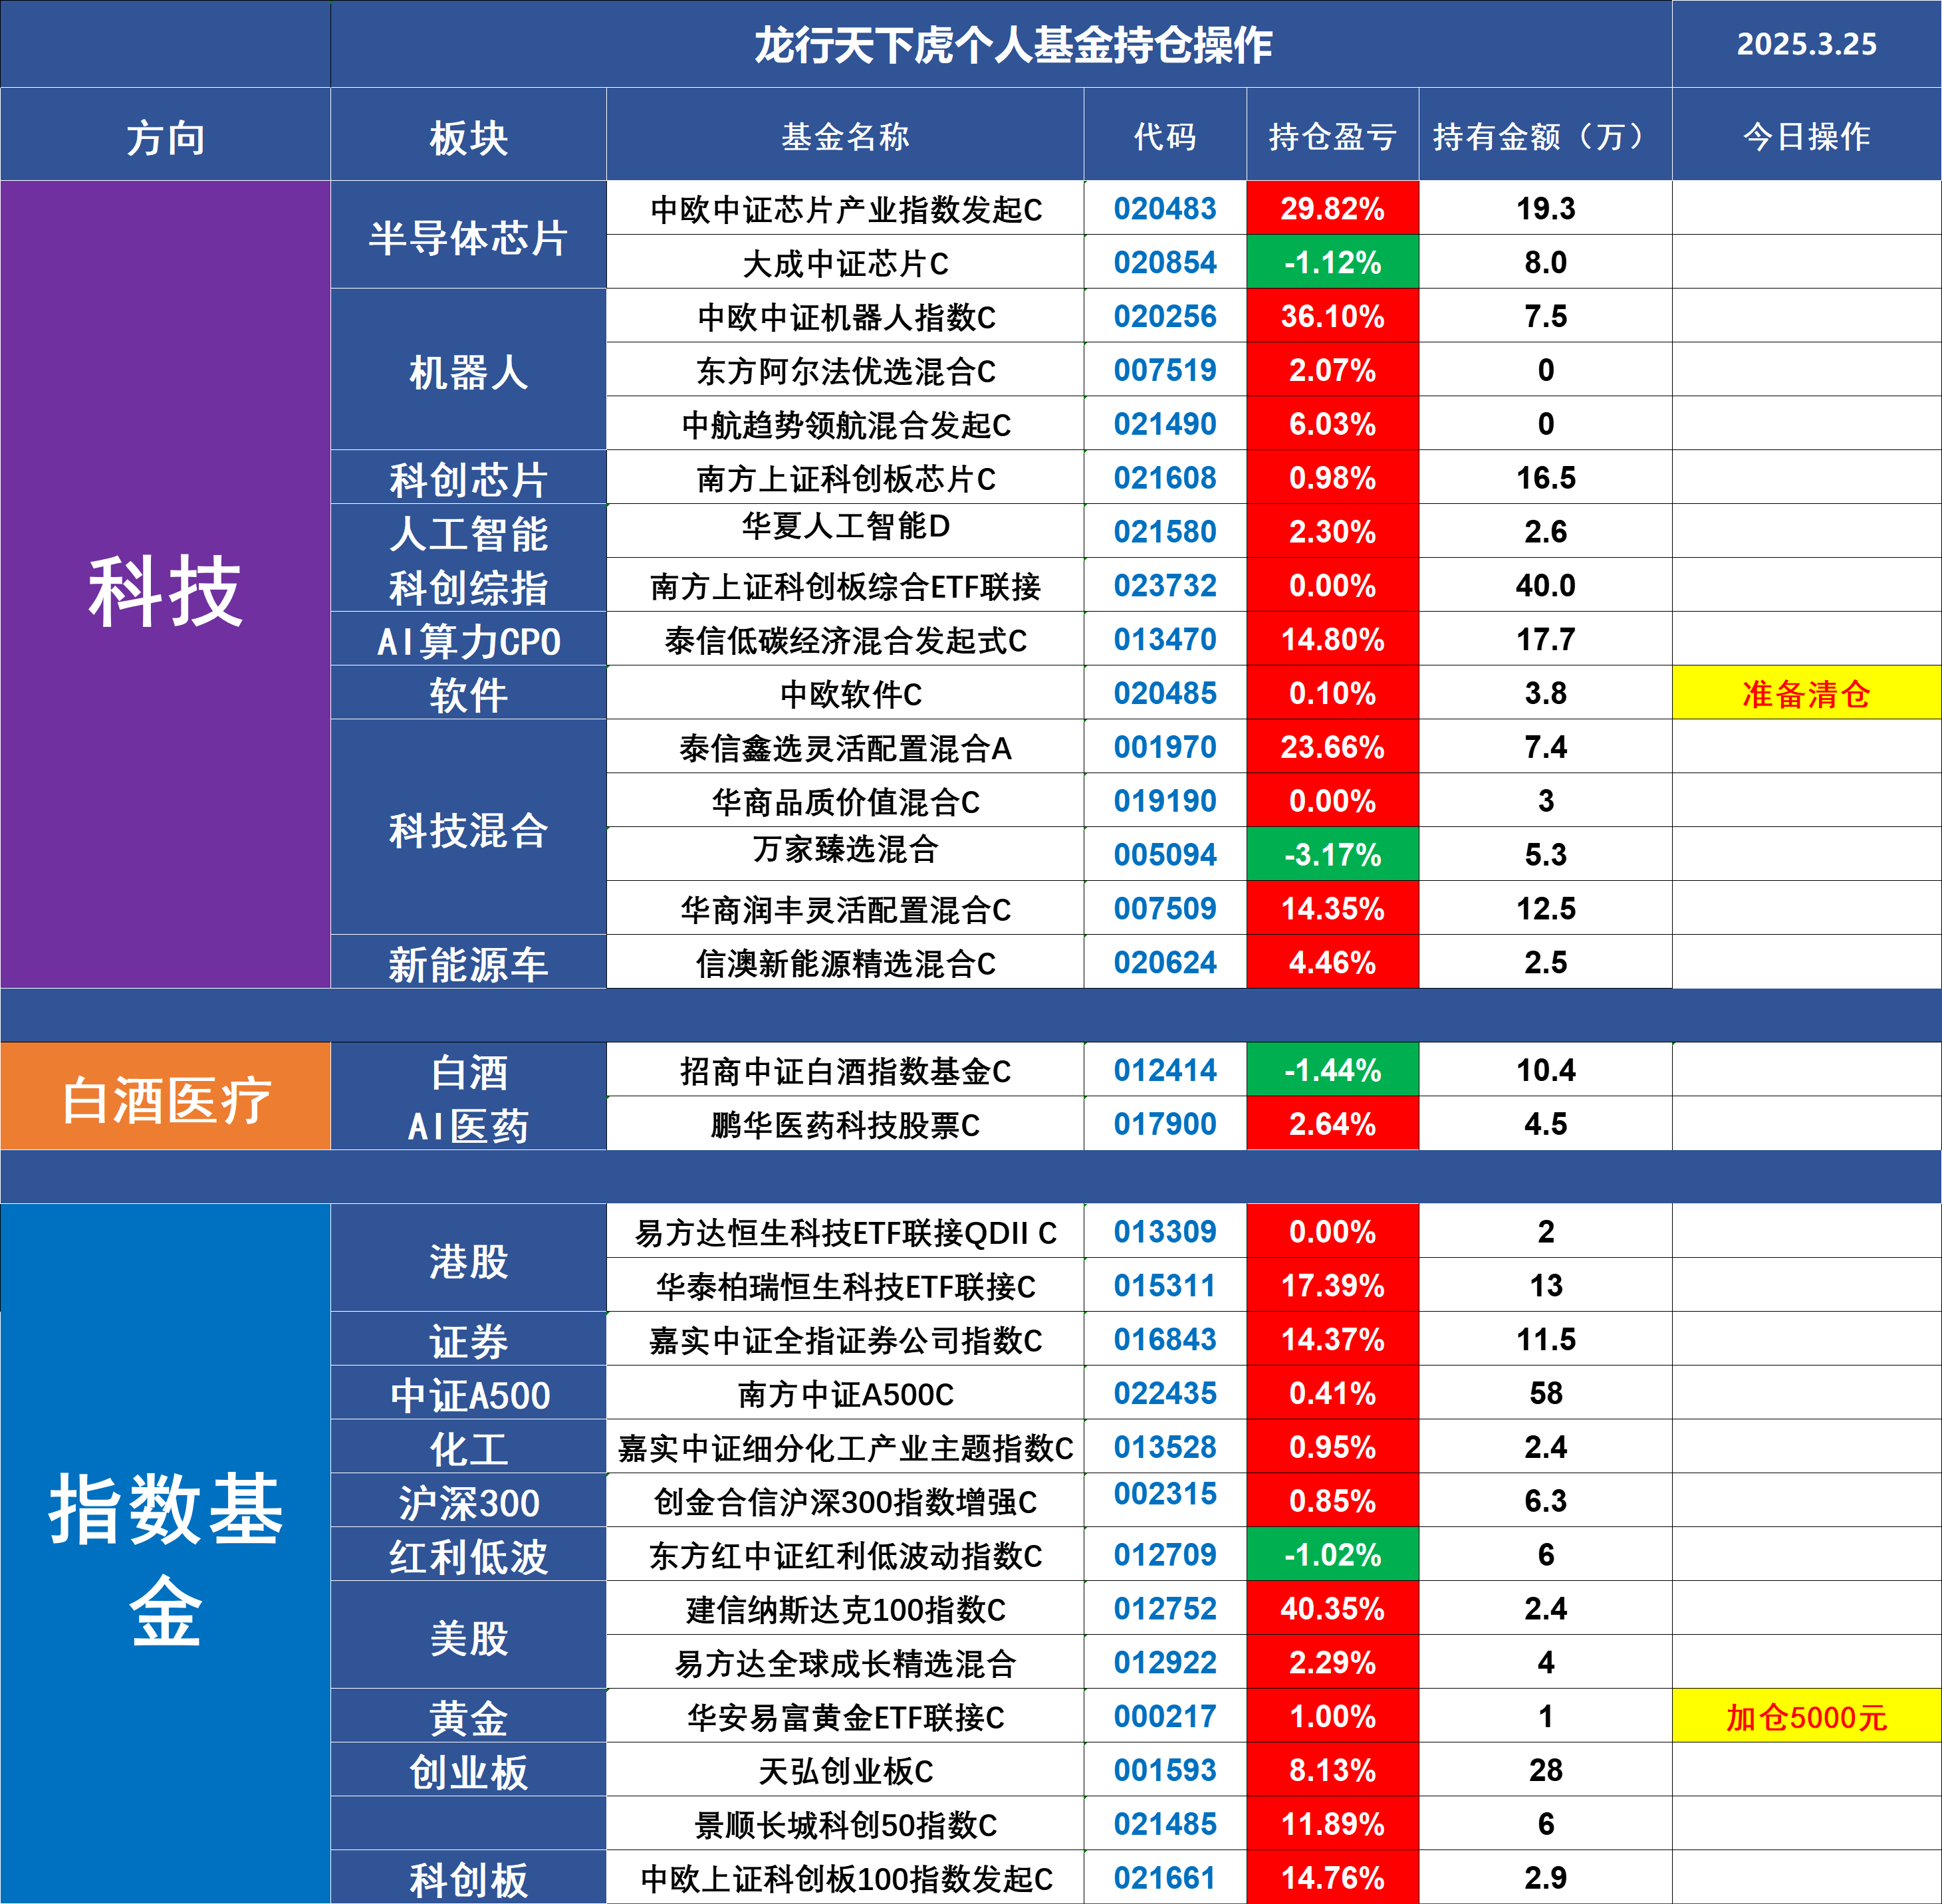
Task: Click the 代码 column header
Action: pos(1165,135)
